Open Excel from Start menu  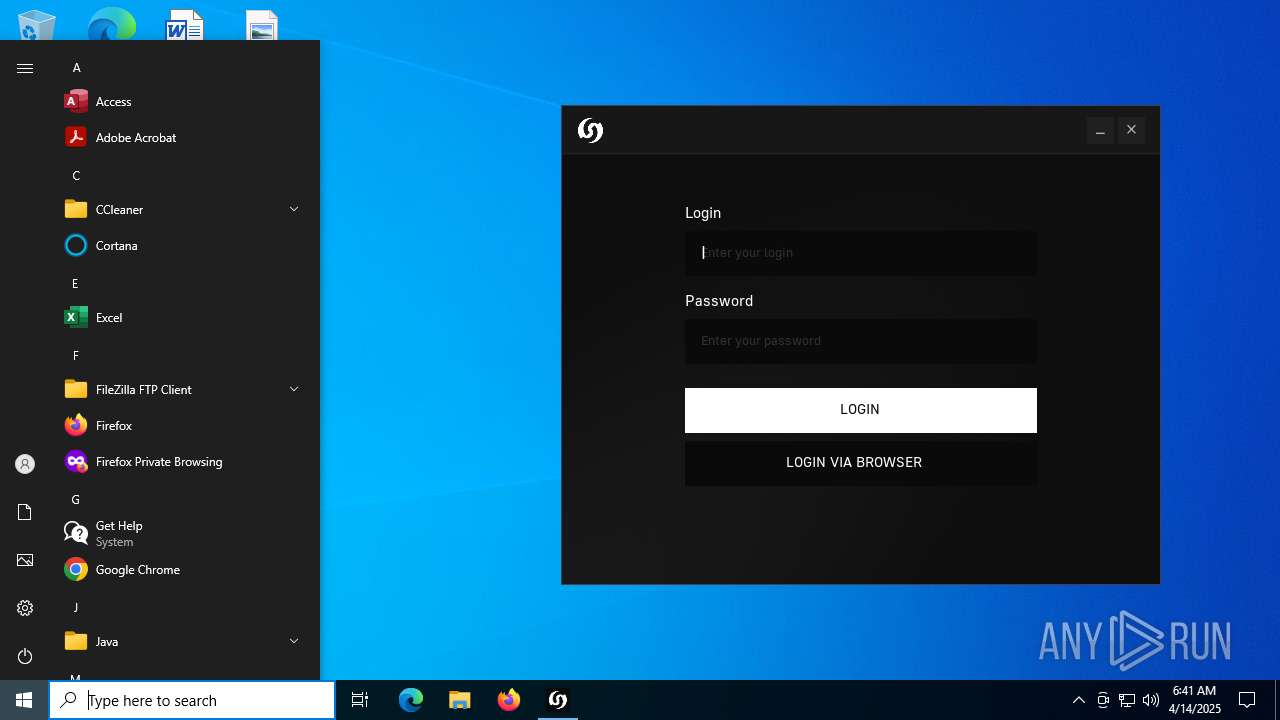coord(184,317)
